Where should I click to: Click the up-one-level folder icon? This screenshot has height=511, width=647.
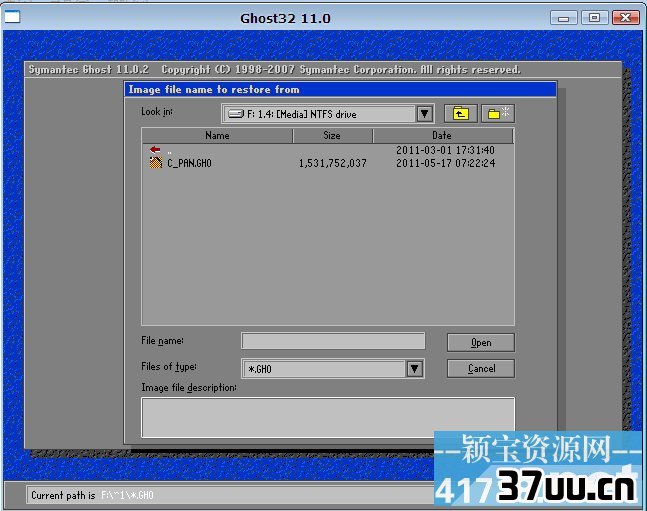(460, 114)
